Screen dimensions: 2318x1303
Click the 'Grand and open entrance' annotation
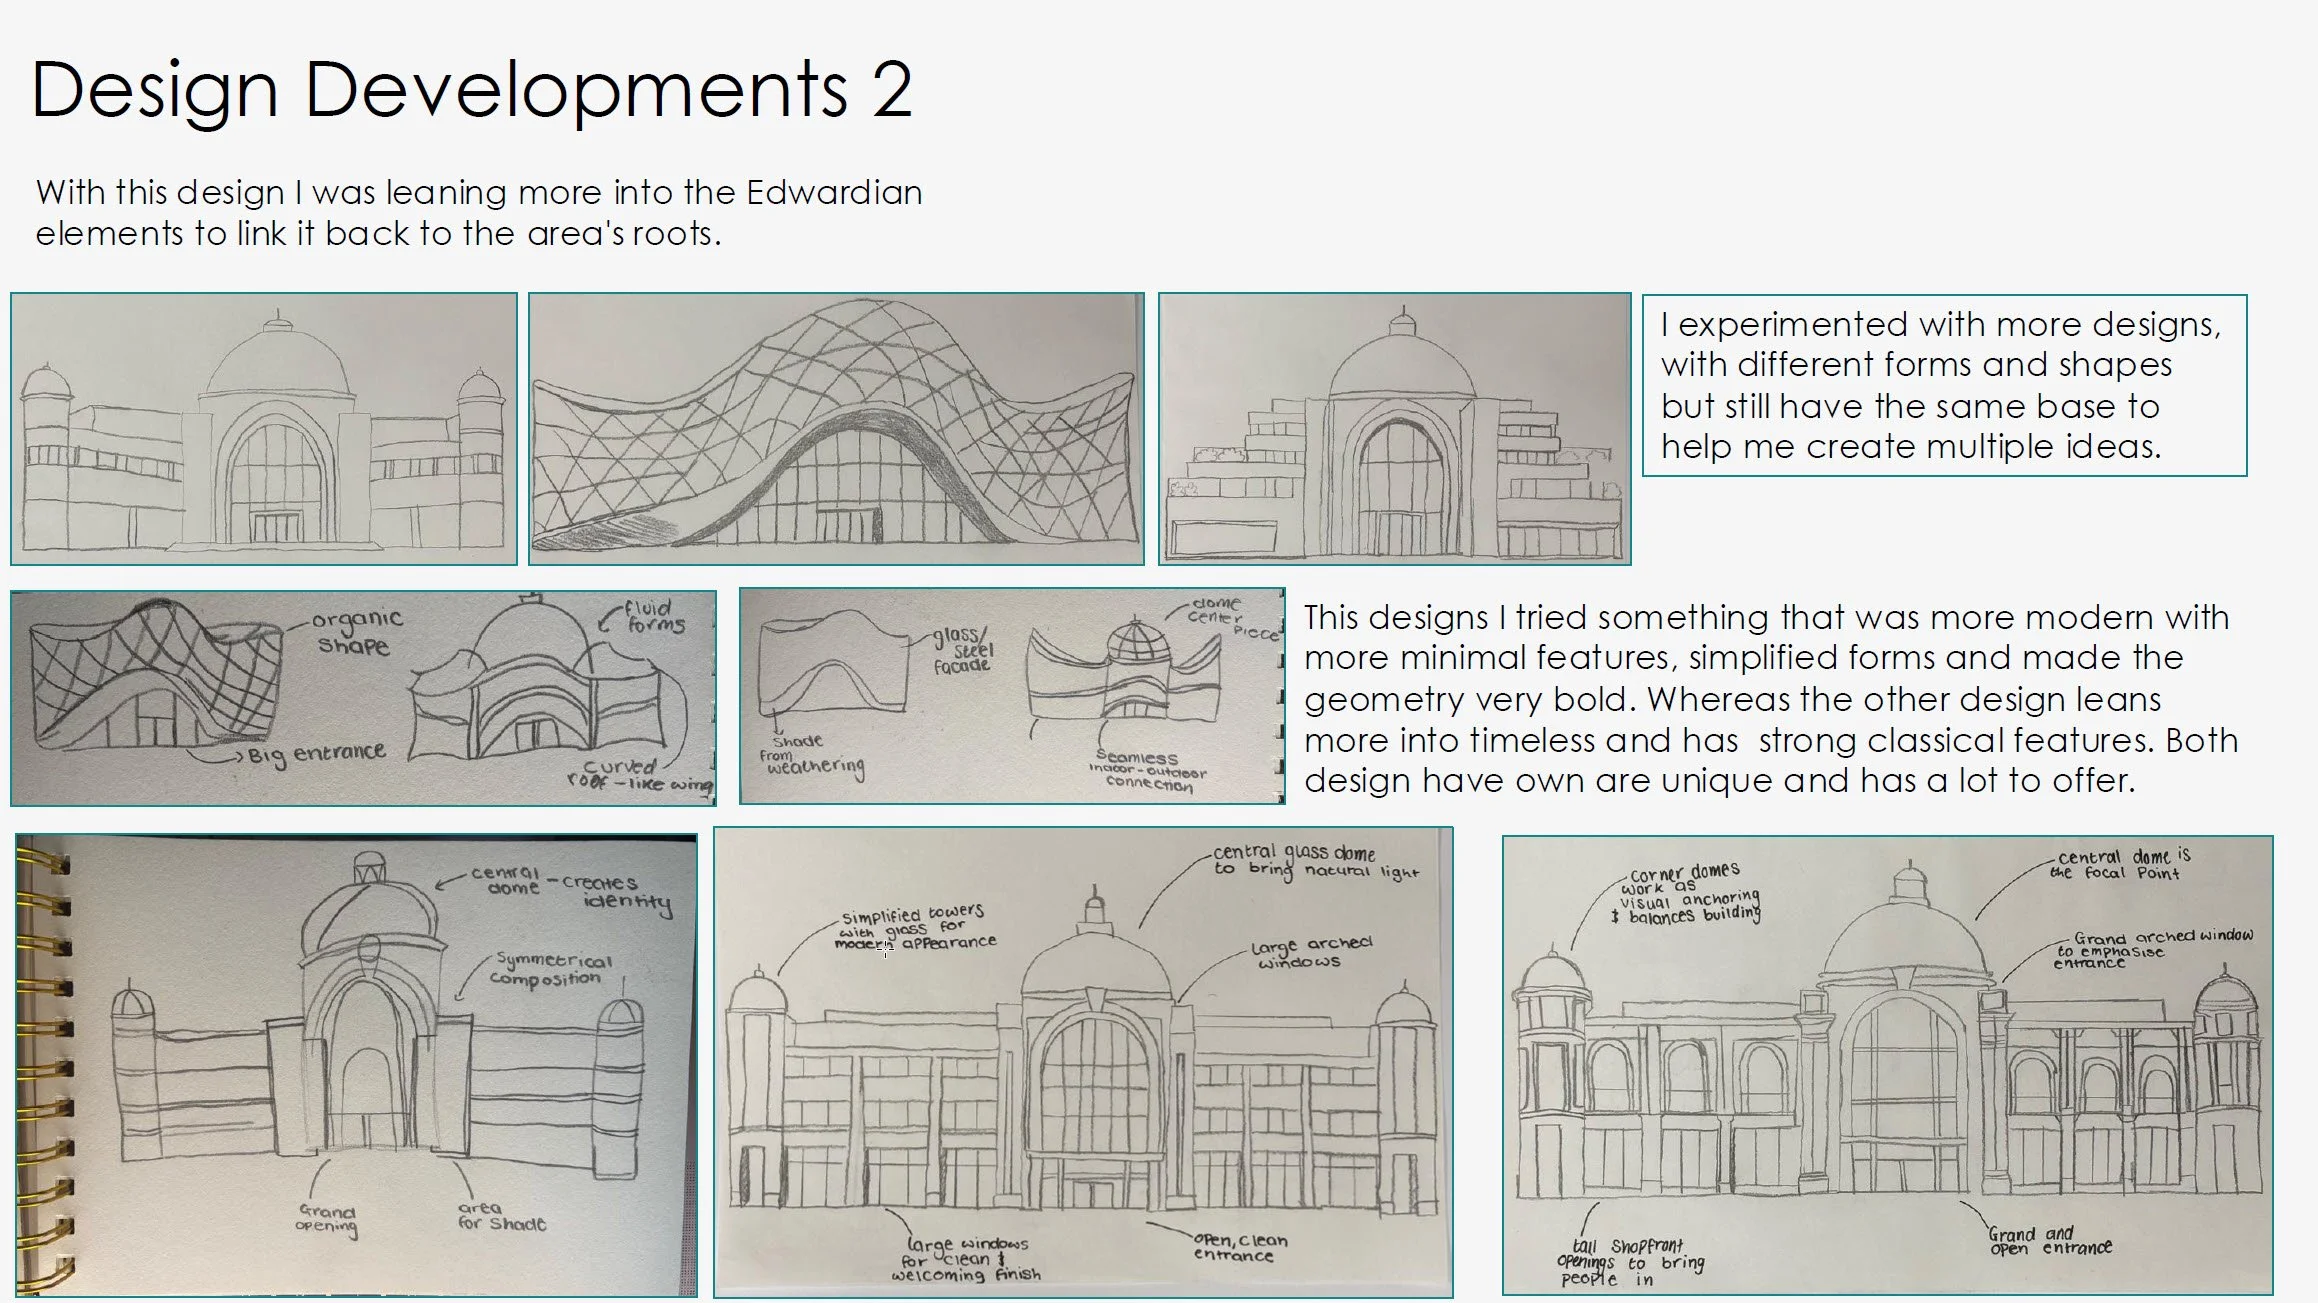(x=2050, y=1241)
